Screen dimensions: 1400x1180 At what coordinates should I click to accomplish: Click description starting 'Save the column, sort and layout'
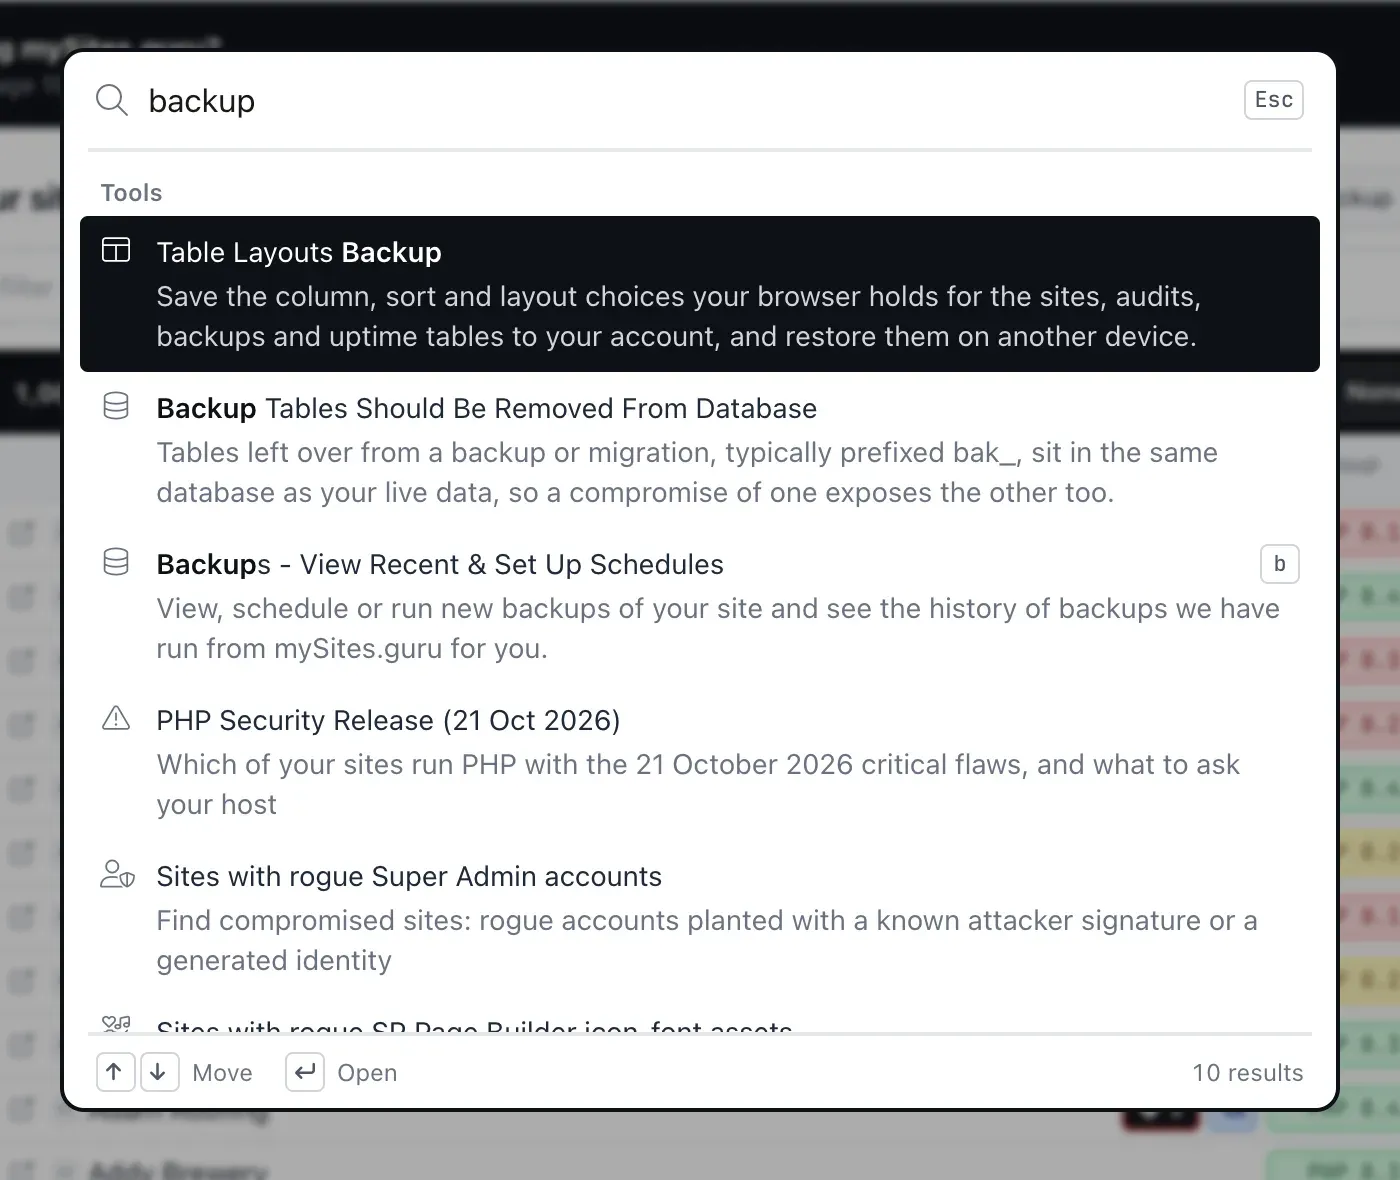tap(678, 316)
